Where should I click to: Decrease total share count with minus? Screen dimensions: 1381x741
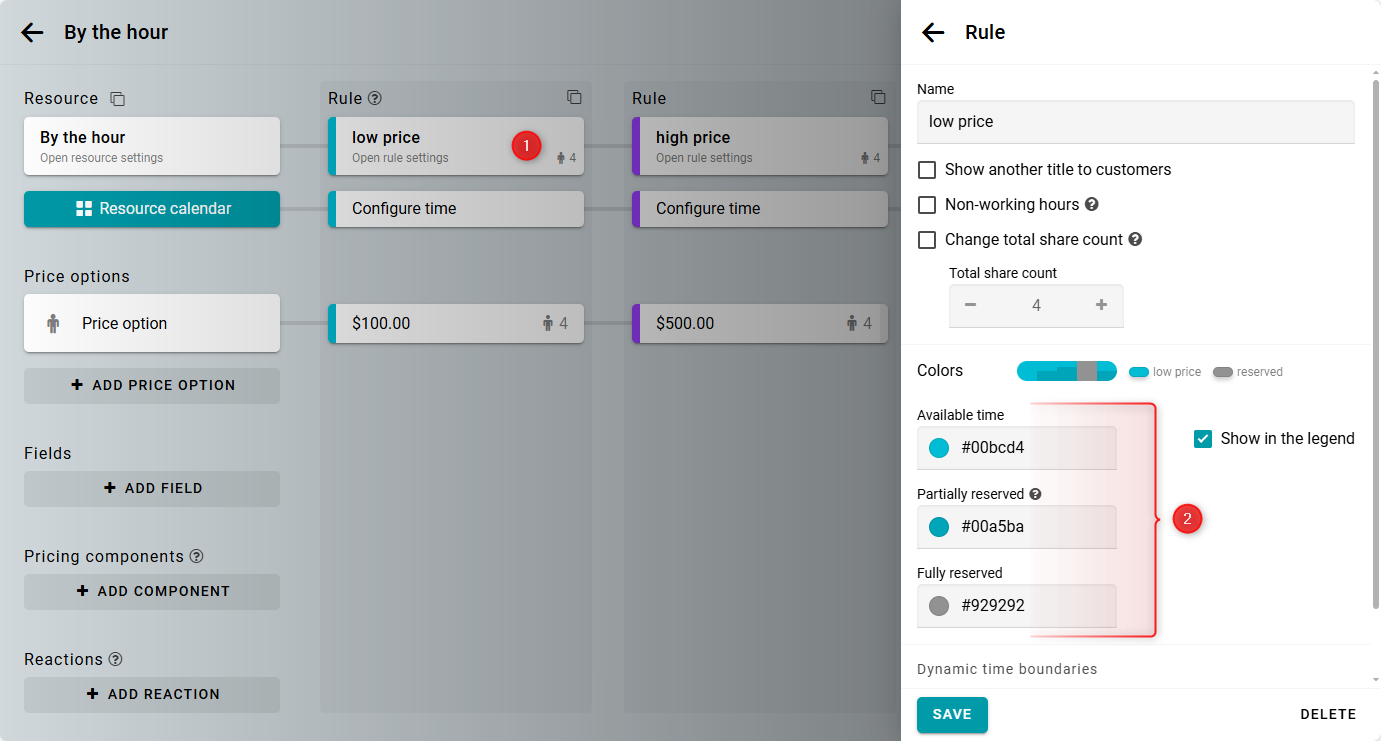[970, 305]
